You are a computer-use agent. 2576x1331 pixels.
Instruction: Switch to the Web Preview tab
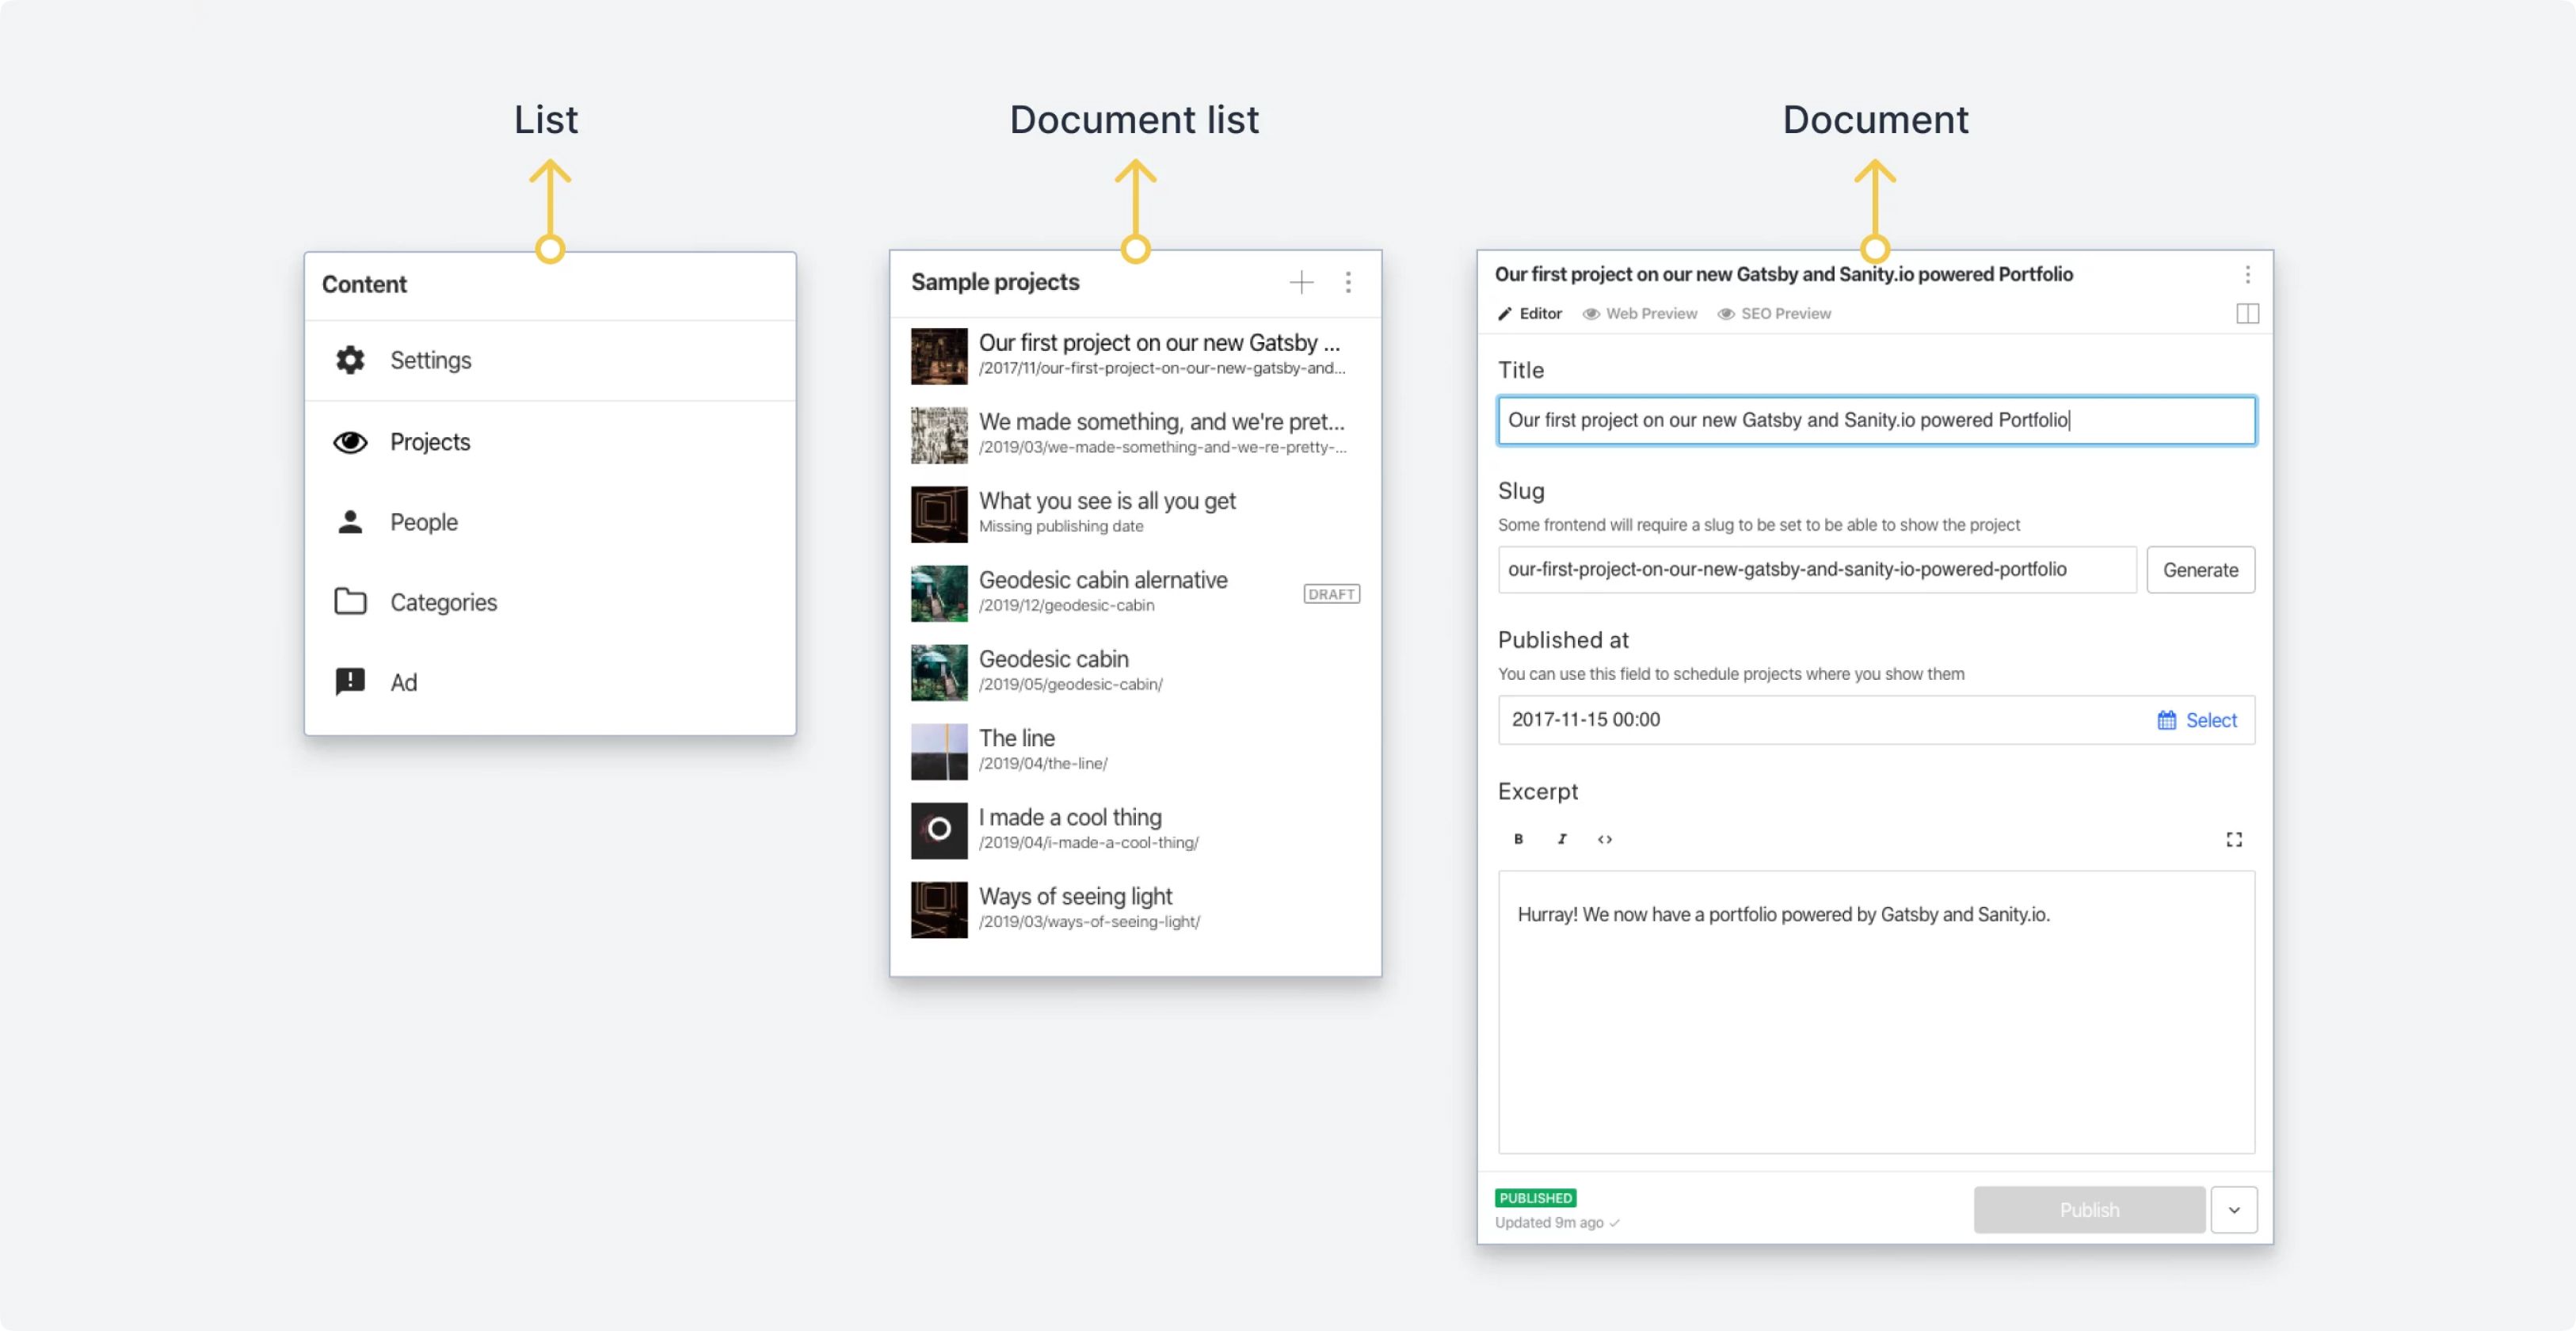click(1640, 314)
